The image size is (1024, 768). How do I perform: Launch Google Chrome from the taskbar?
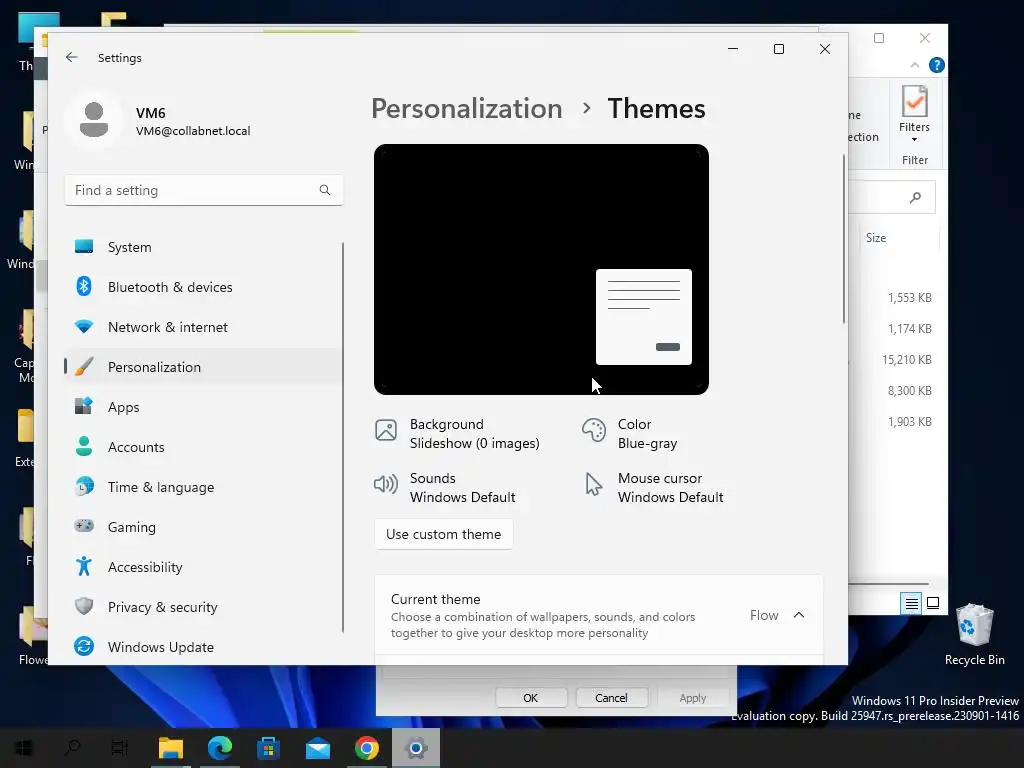pos(366,748)
